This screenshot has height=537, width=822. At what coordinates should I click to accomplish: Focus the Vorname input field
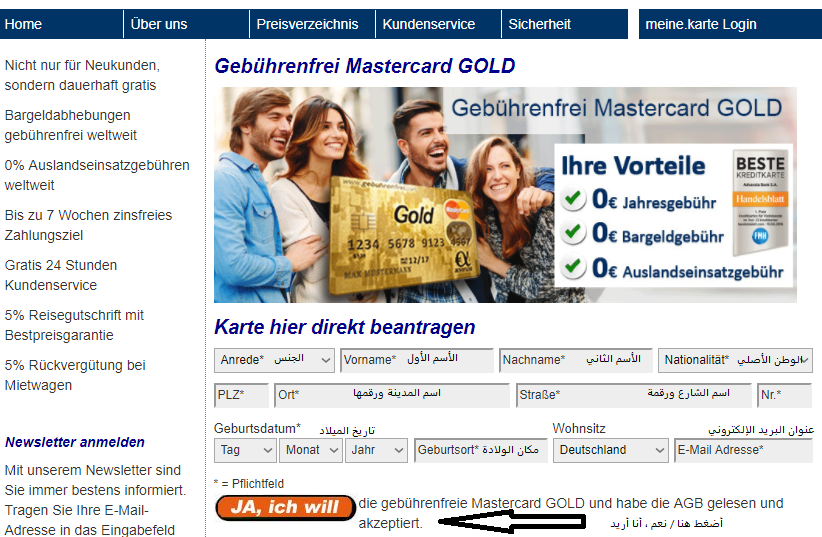[x=417, y=360]
